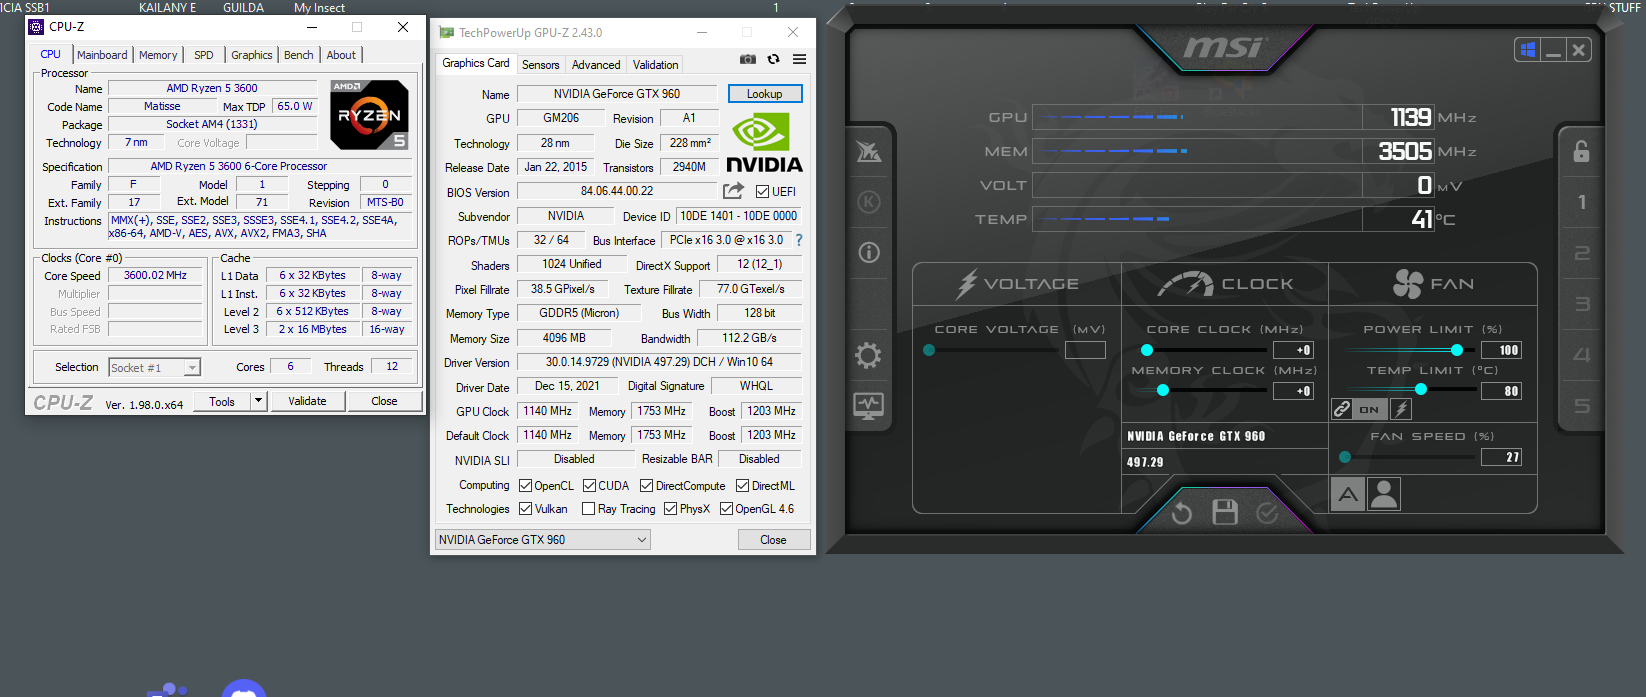Open the Socket #1 selection dropdown
This screenshot has width=1646, height=697.
[x=155, y=368]
